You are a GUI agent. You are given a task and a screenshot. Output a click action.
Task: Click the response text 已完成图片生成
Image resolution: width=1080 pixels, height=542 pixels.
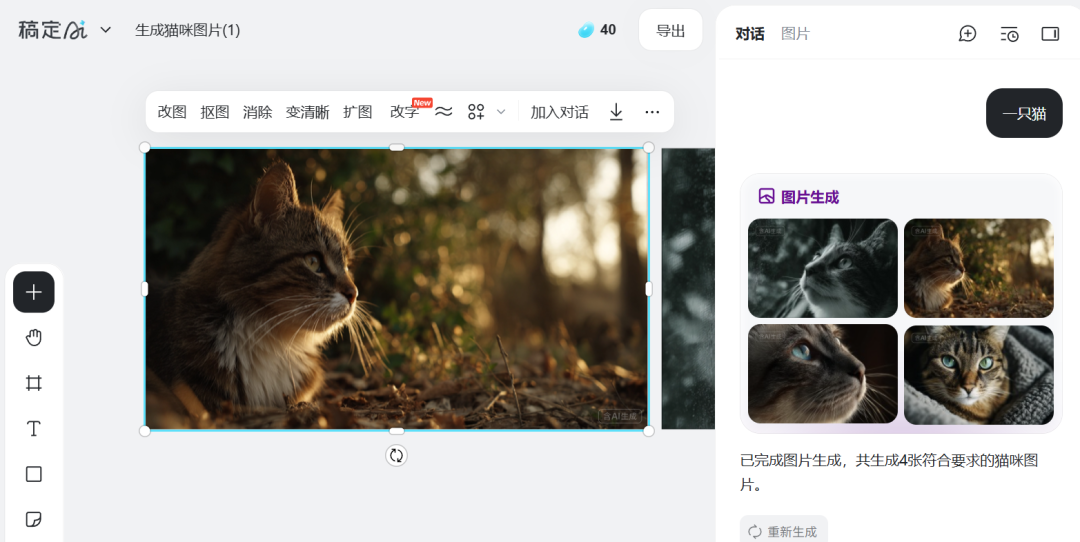tap(791, 461)
